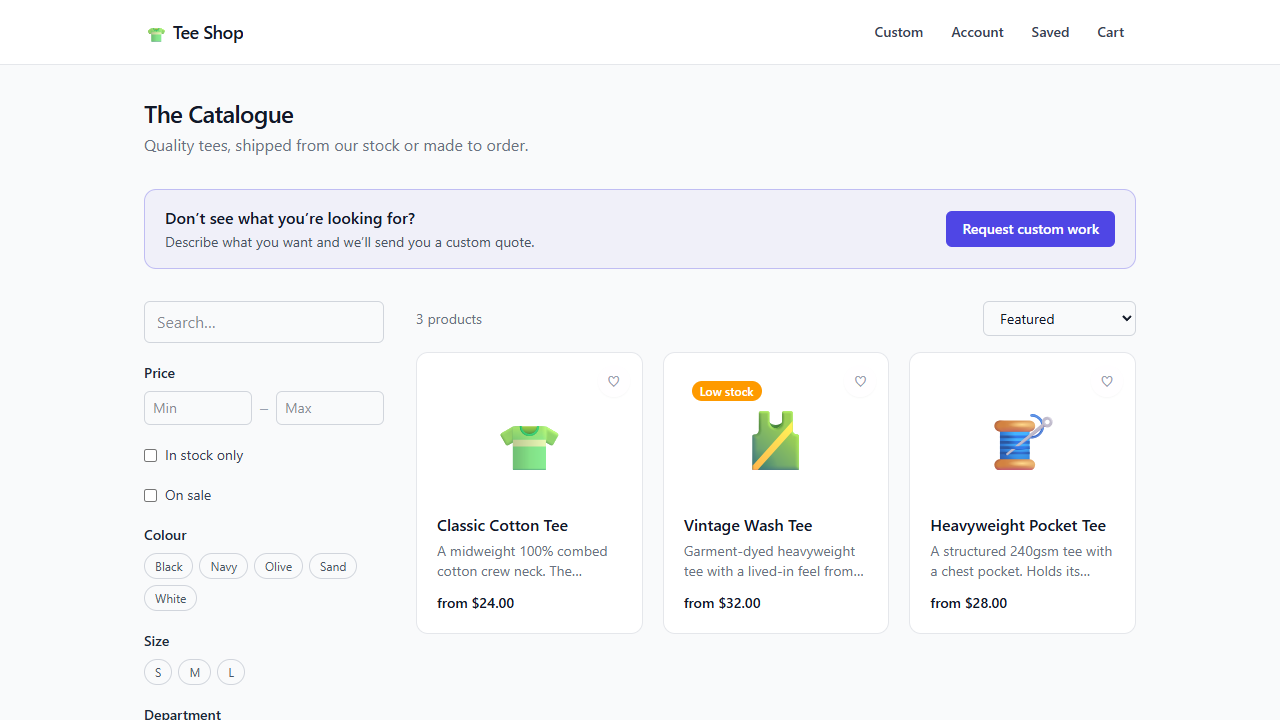Tick the On sale checkbox
The width and height of the screenshot is (1280, 720).
pos(151,495)
